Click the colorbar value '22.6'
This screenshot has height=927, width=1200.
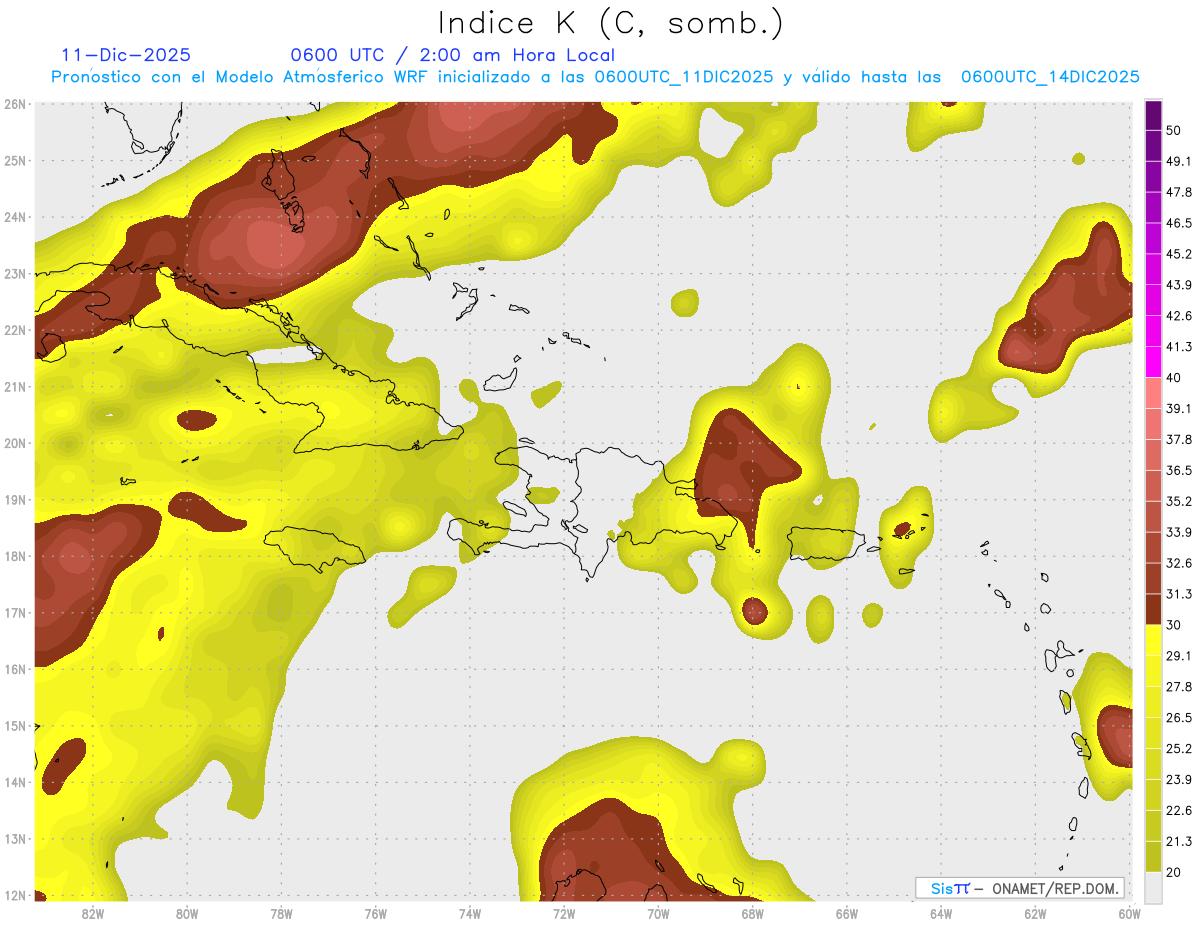tap(1178, 810)
